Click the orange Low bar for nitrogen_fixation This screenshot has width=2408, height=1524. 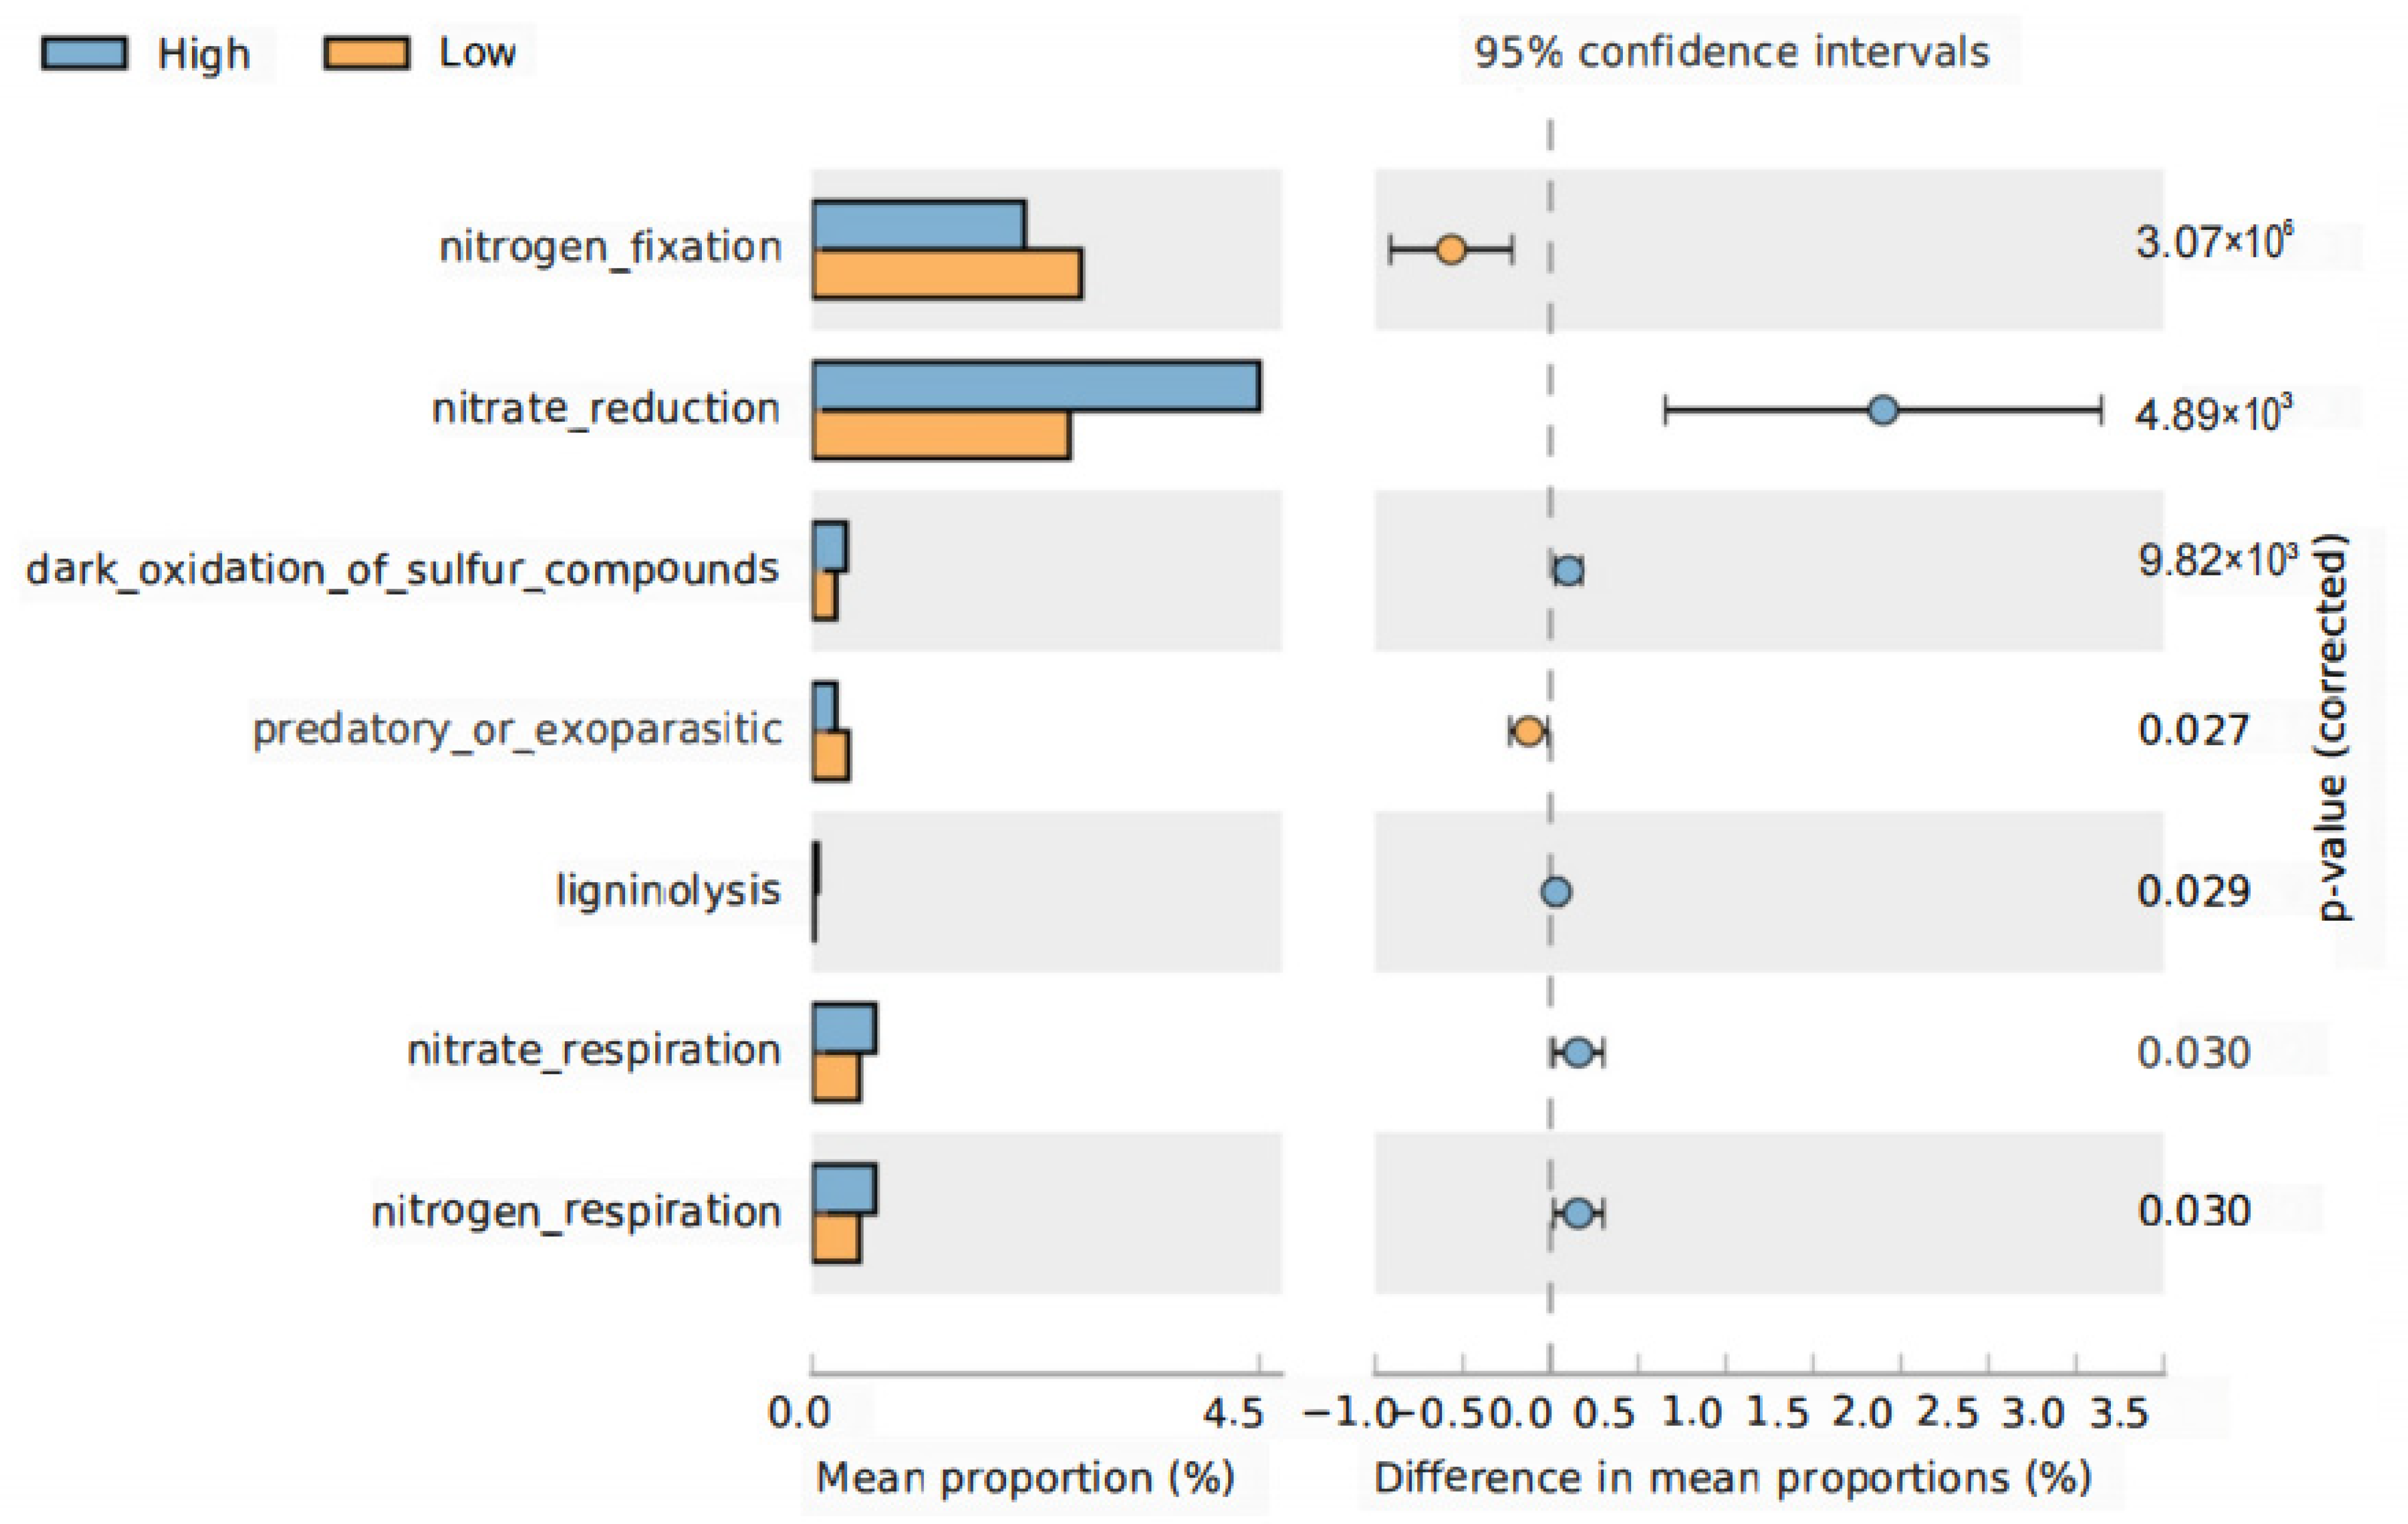[946, 274]
